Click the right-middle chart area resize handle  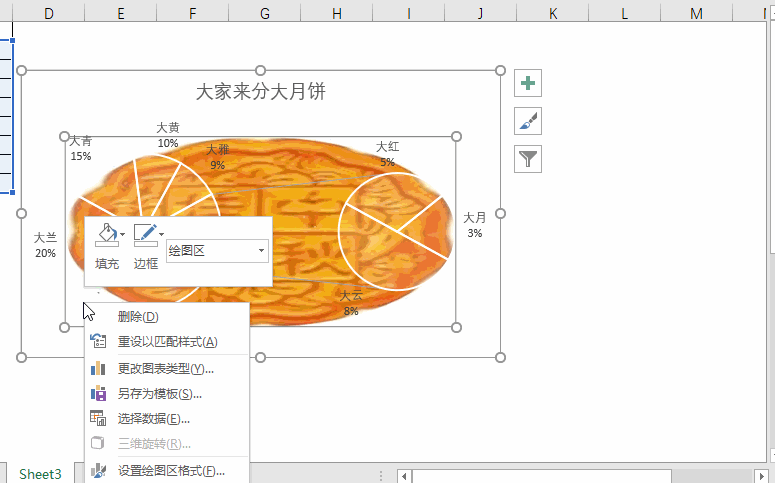click(500, 214)
